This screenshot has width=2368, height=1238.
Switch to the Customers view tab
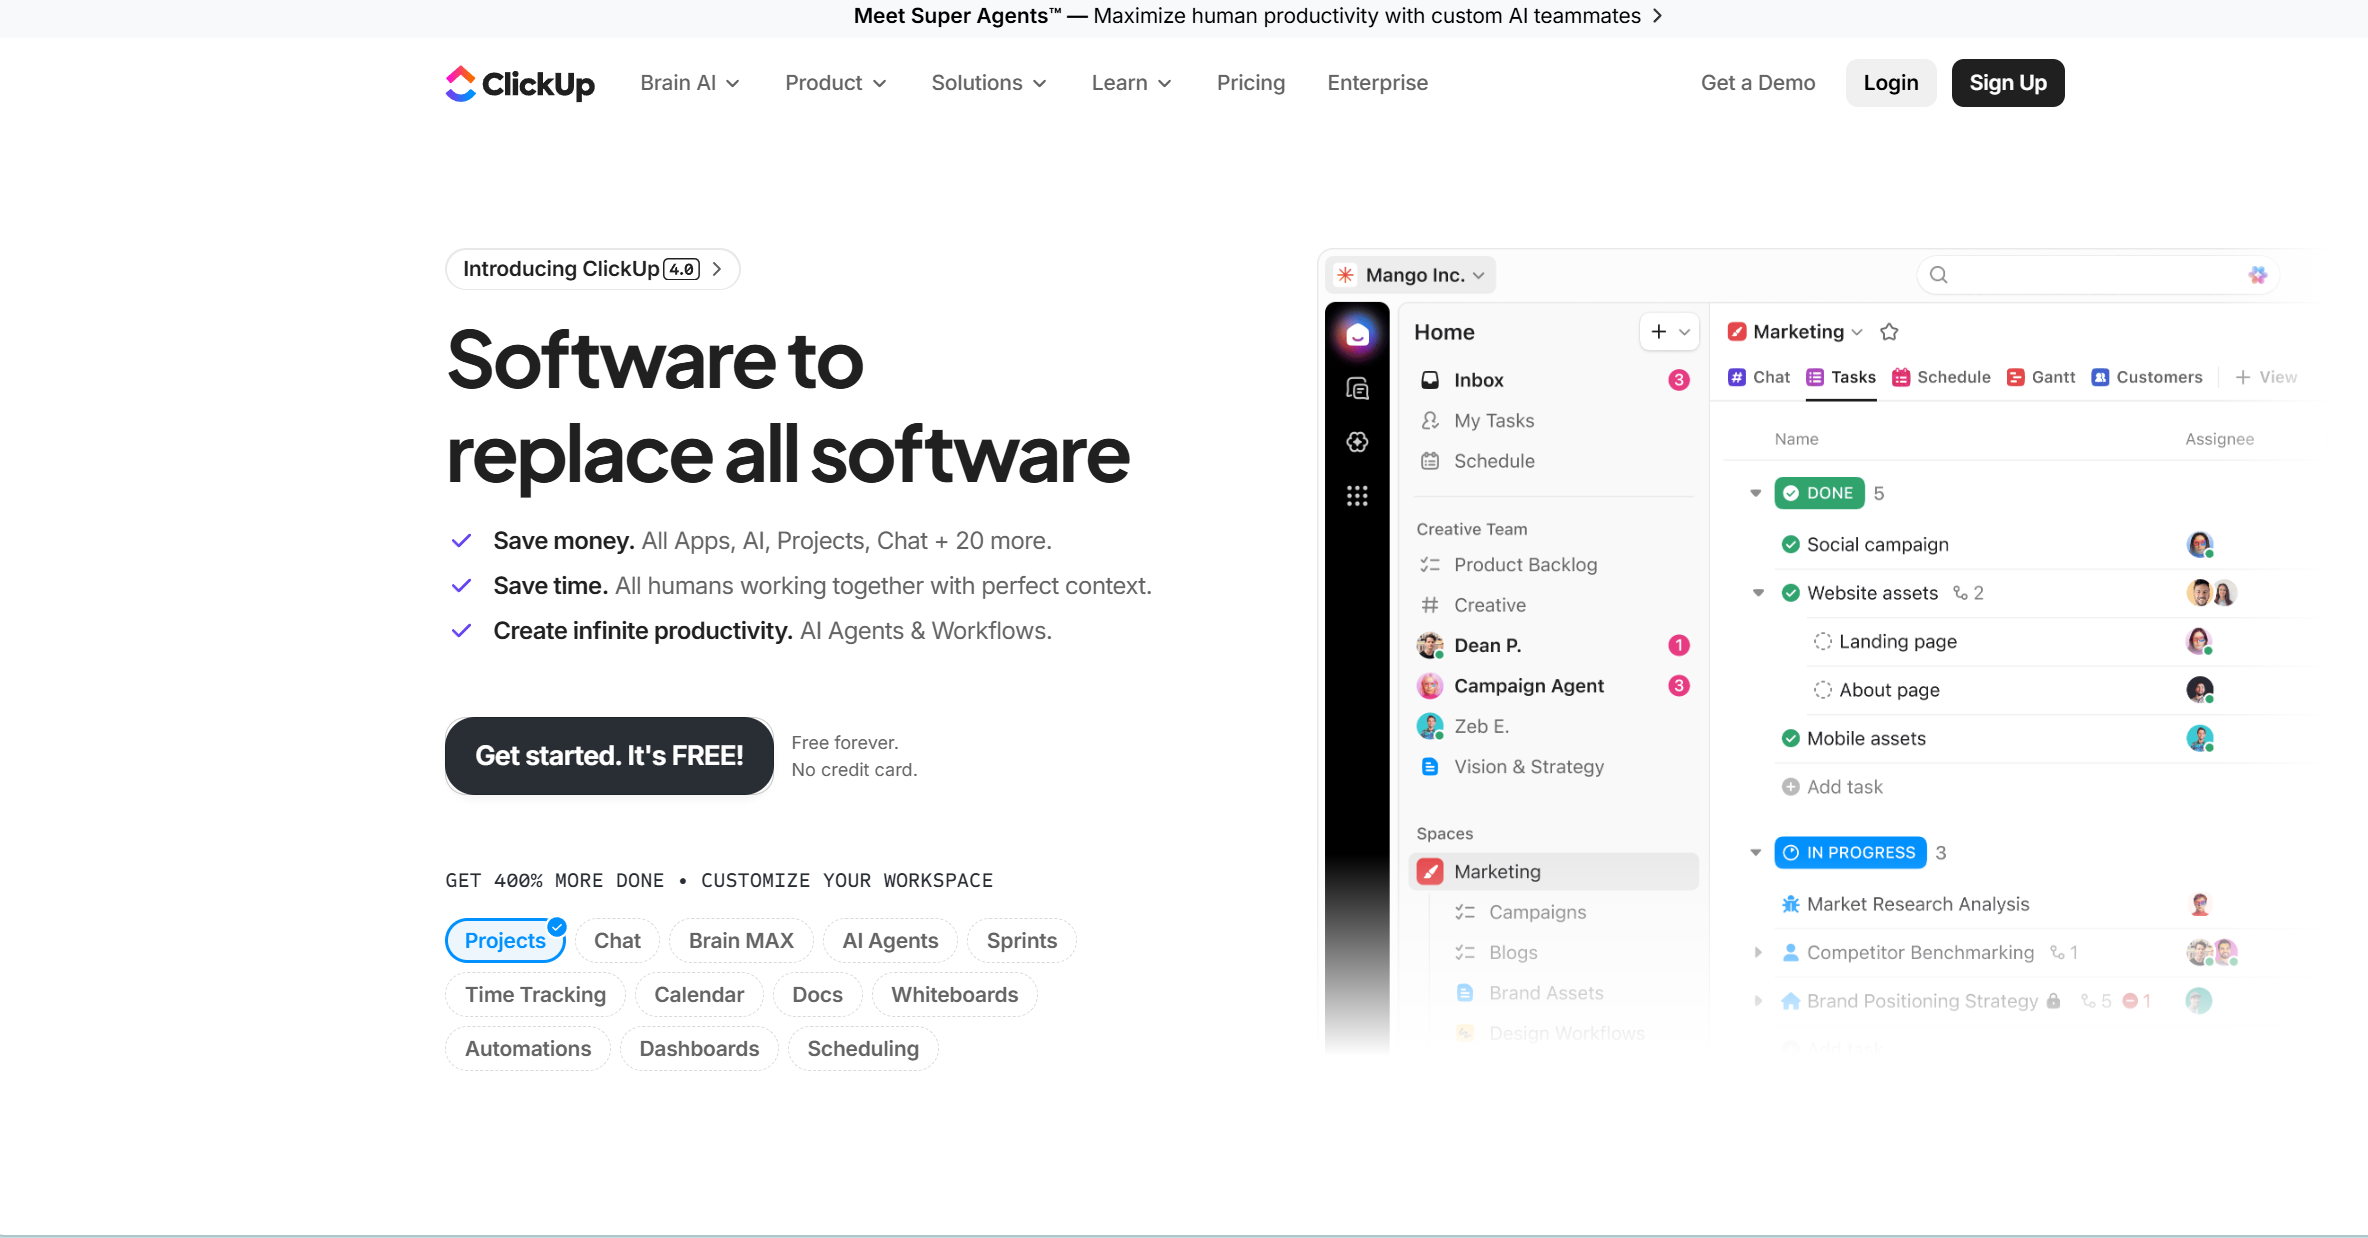click(2147, 378)
